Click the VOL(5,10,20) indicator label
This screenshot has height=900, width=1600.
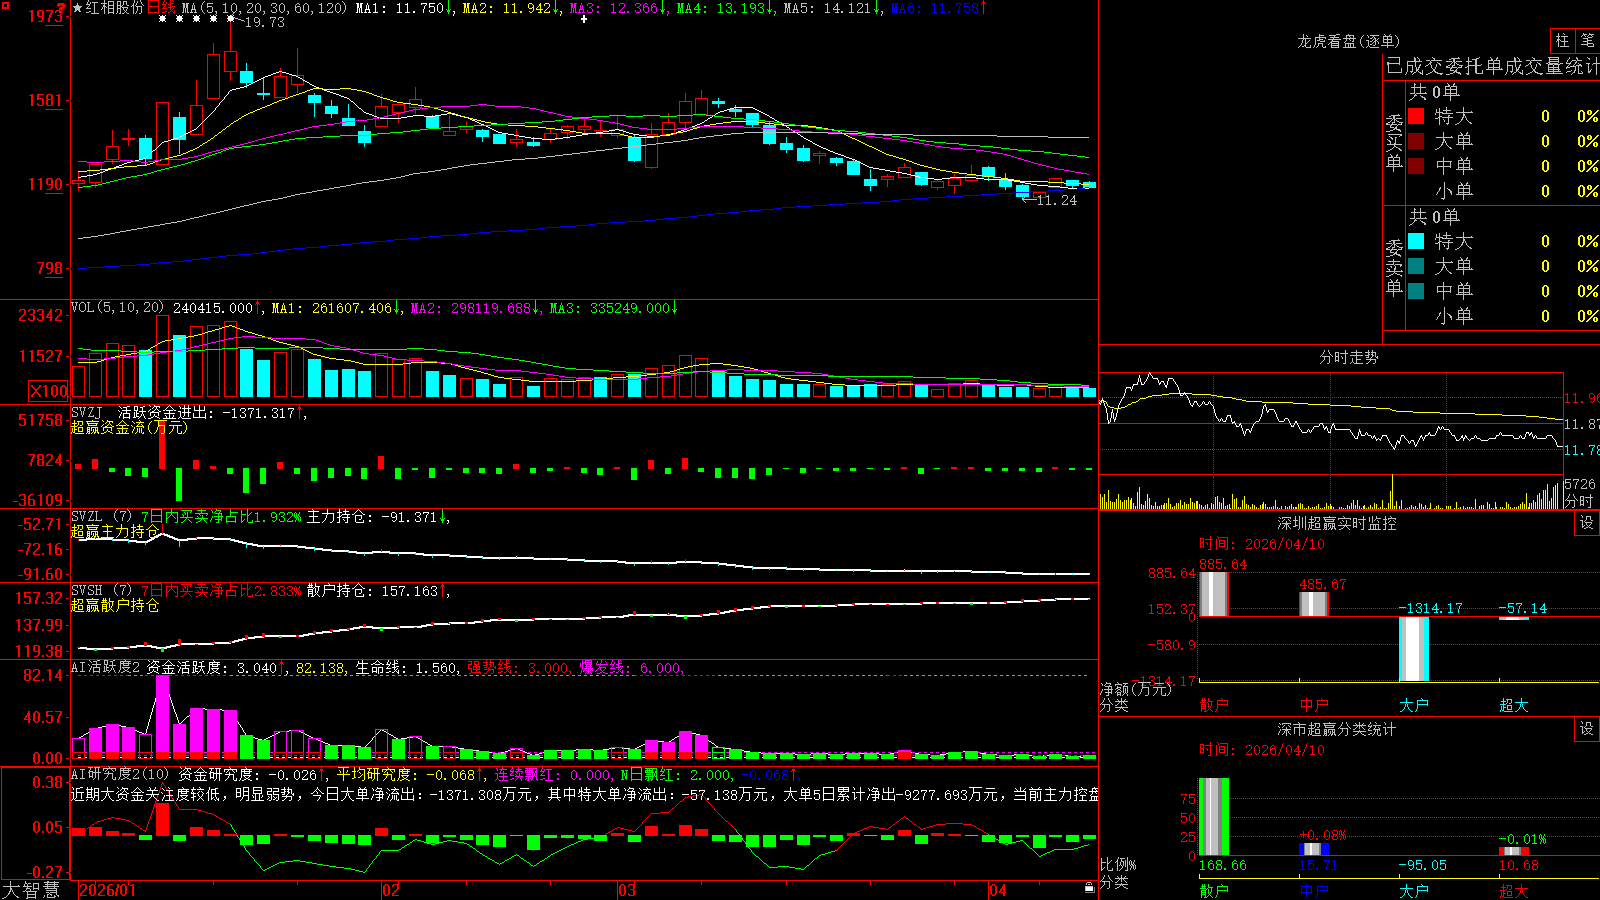pyautogui.click(x=118, y=308)
